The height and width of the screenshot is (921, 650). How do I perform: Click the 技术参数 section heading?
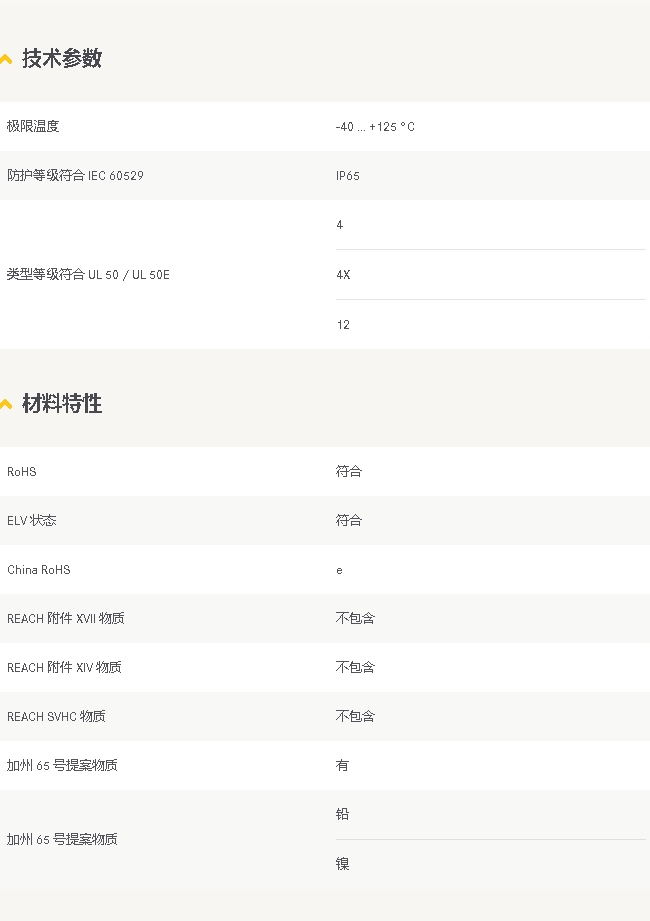pos(62,58)
